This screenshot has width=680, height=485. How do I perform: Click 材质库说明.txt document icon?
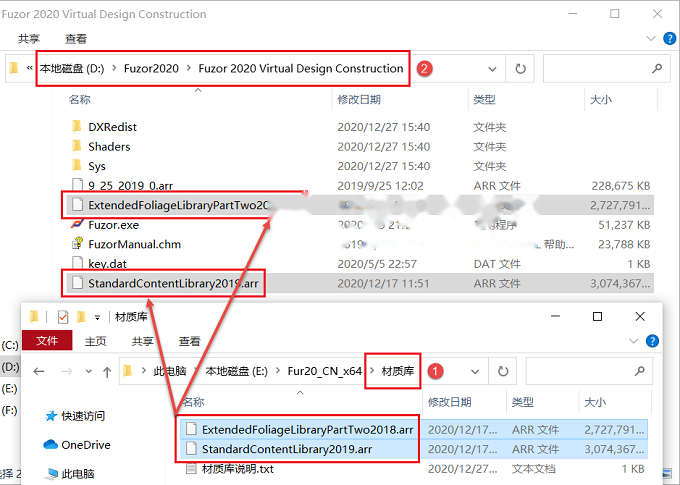coord(191,469)
